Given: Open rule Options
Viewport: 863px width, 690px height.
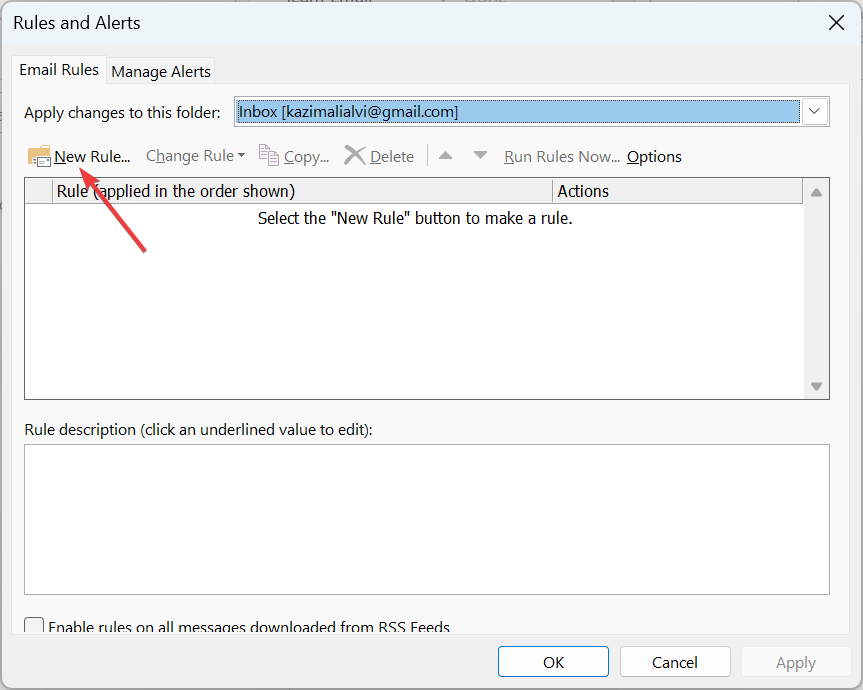Looking at the screenshot, I should pos(654,156).
